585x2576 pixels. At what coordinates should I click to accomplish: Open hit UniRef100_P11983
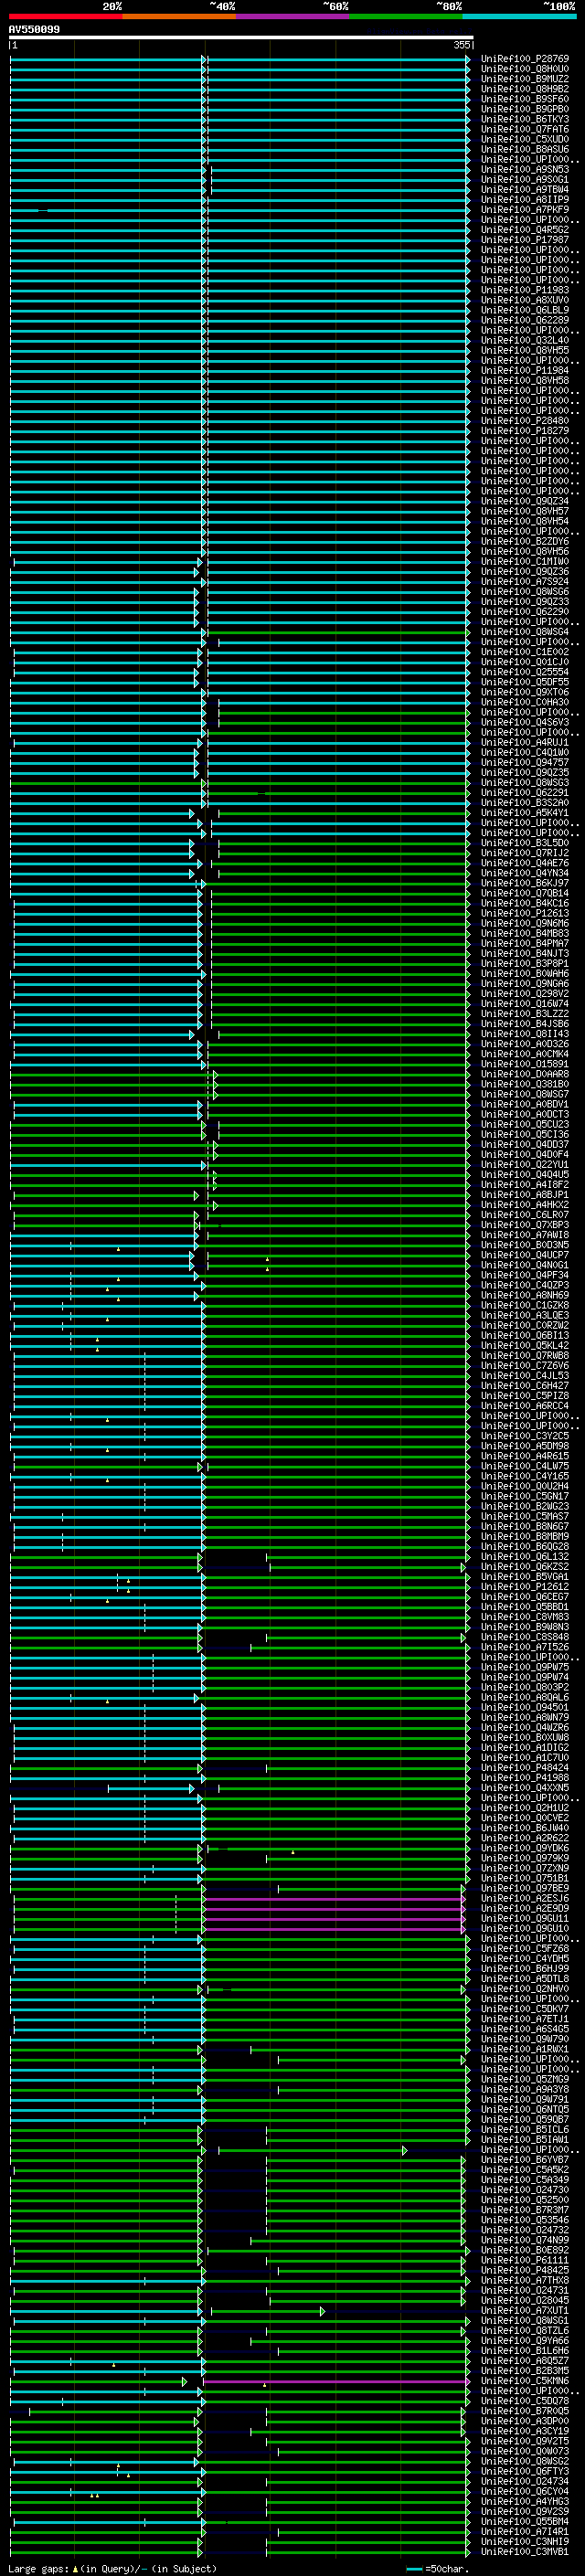pos(525,290)
